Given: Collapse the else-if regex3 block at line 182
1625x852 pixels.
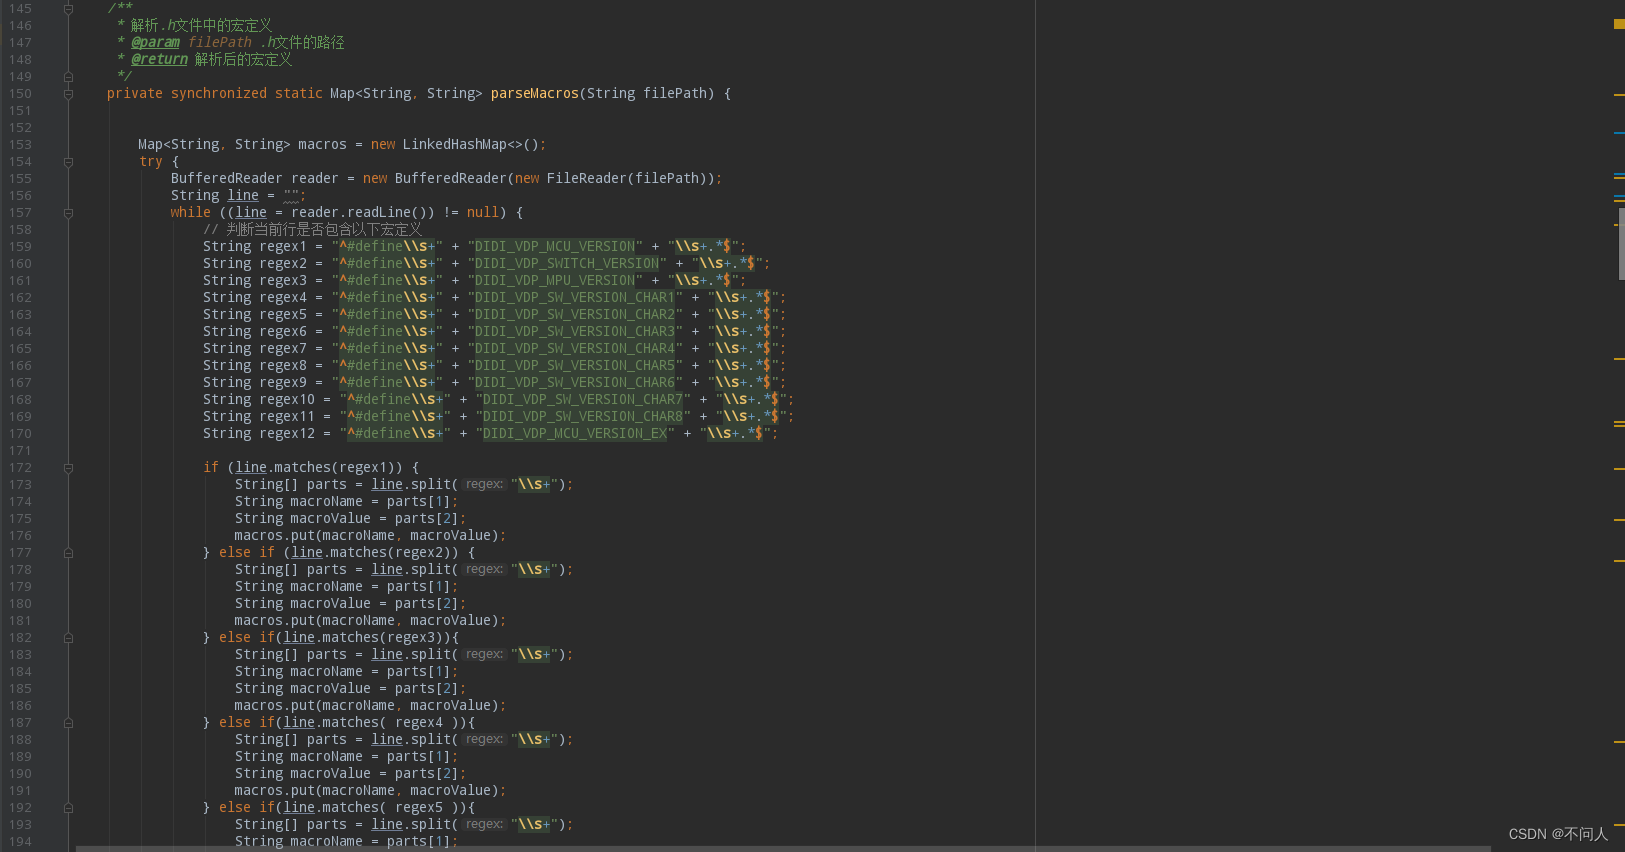Looking at the screenshot, I should [x=68, y=638].
